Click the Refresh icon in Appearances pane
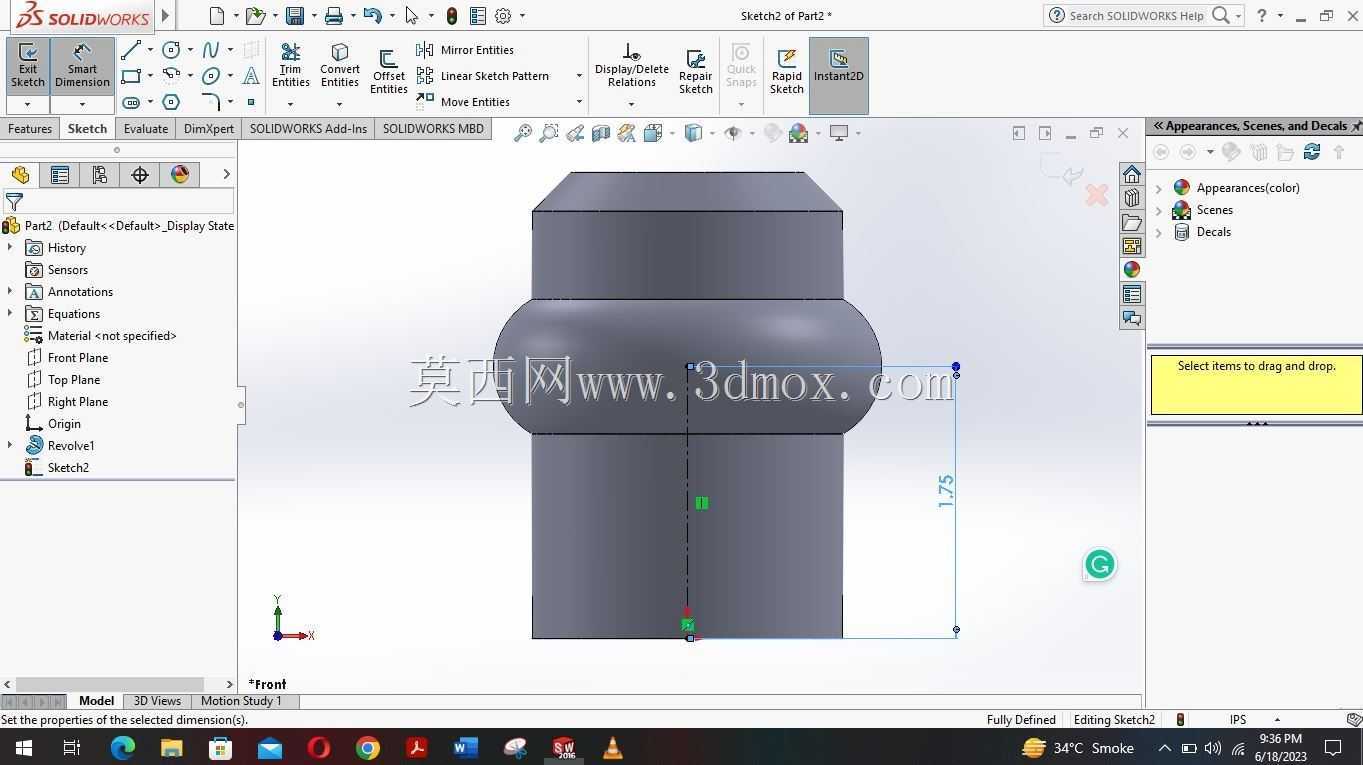This screenshot has width=1363, height=765. tap(1312, 152)
